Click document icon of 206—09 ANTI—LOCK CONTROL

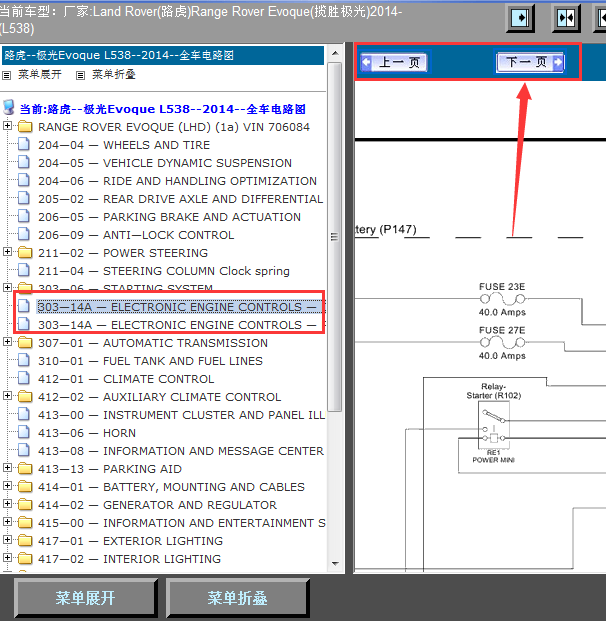click(x=24, y=234)
